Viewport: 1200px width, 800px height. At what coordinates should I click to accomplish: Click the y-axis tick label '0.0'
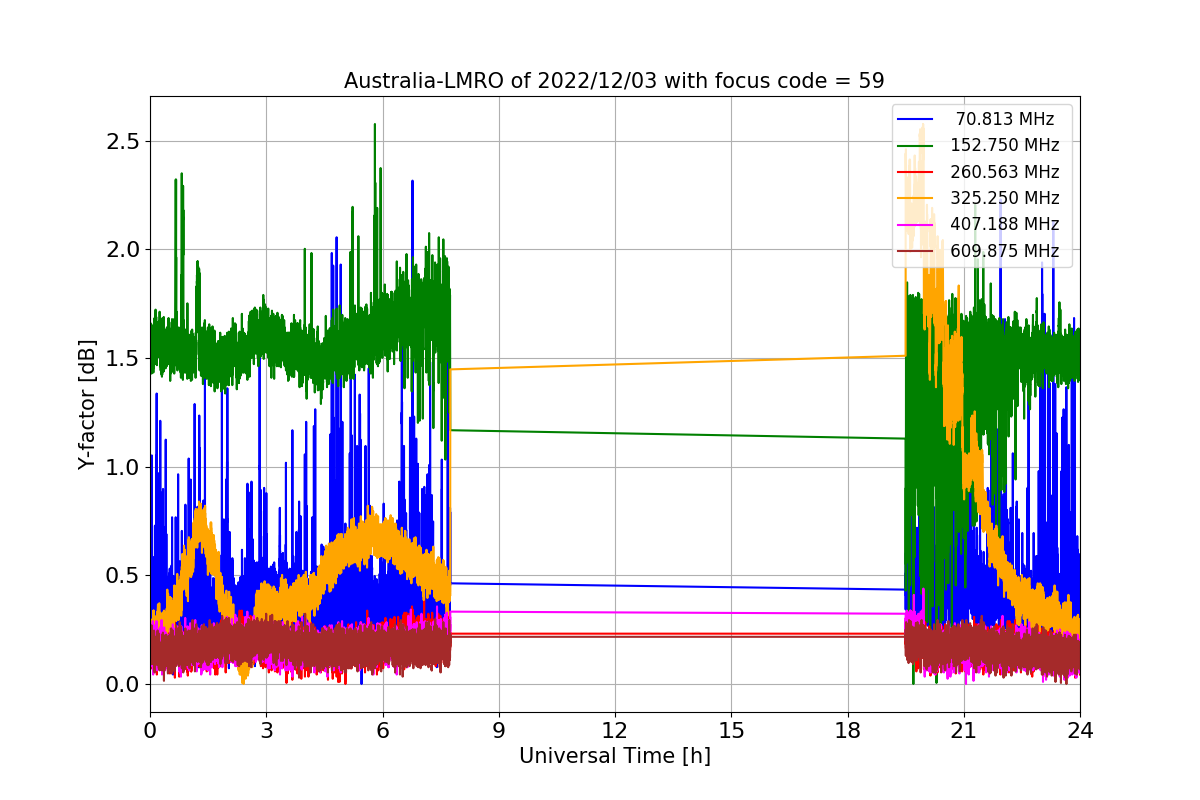[122, 684]
